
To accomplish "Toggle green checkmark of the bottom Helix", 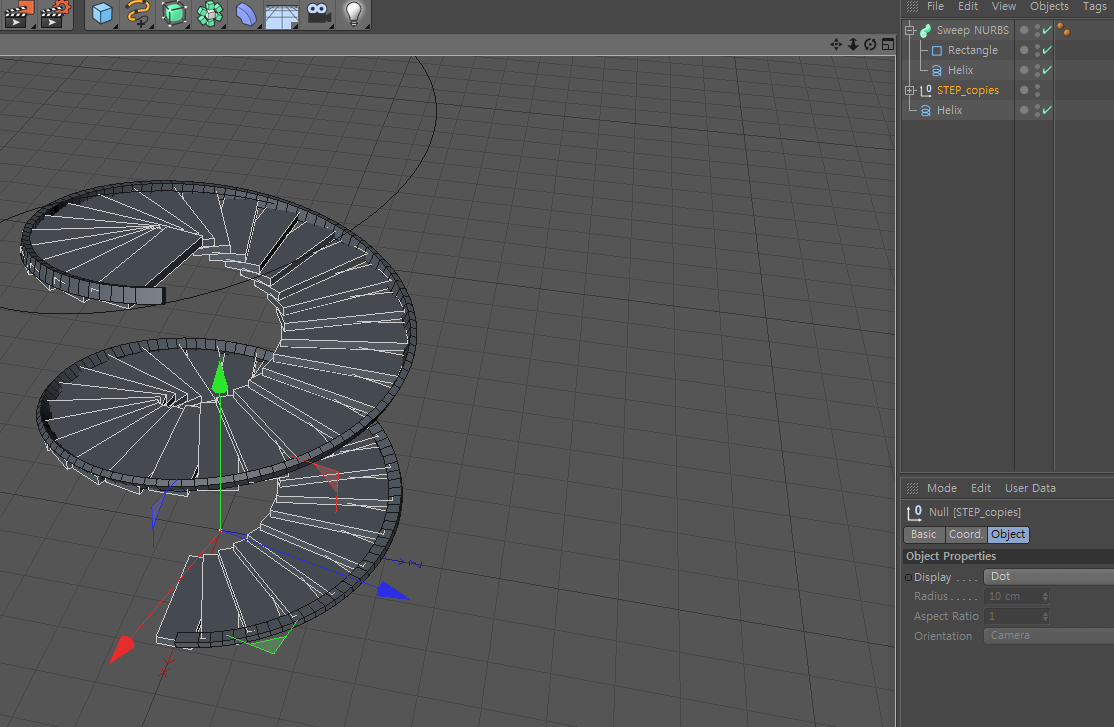I will (1047, 109).
